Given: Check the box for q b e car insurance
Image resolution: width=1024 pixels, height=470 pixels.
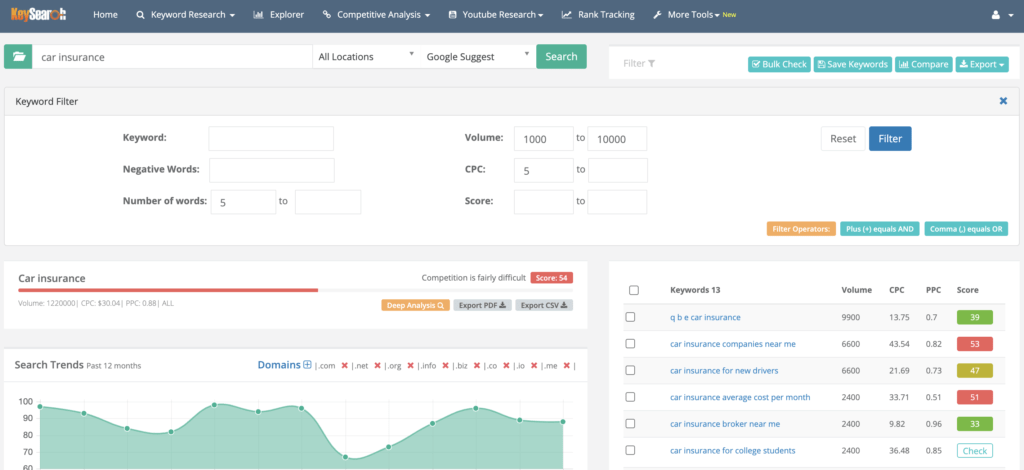Looking at the screenshot, I should coord(630,317).
